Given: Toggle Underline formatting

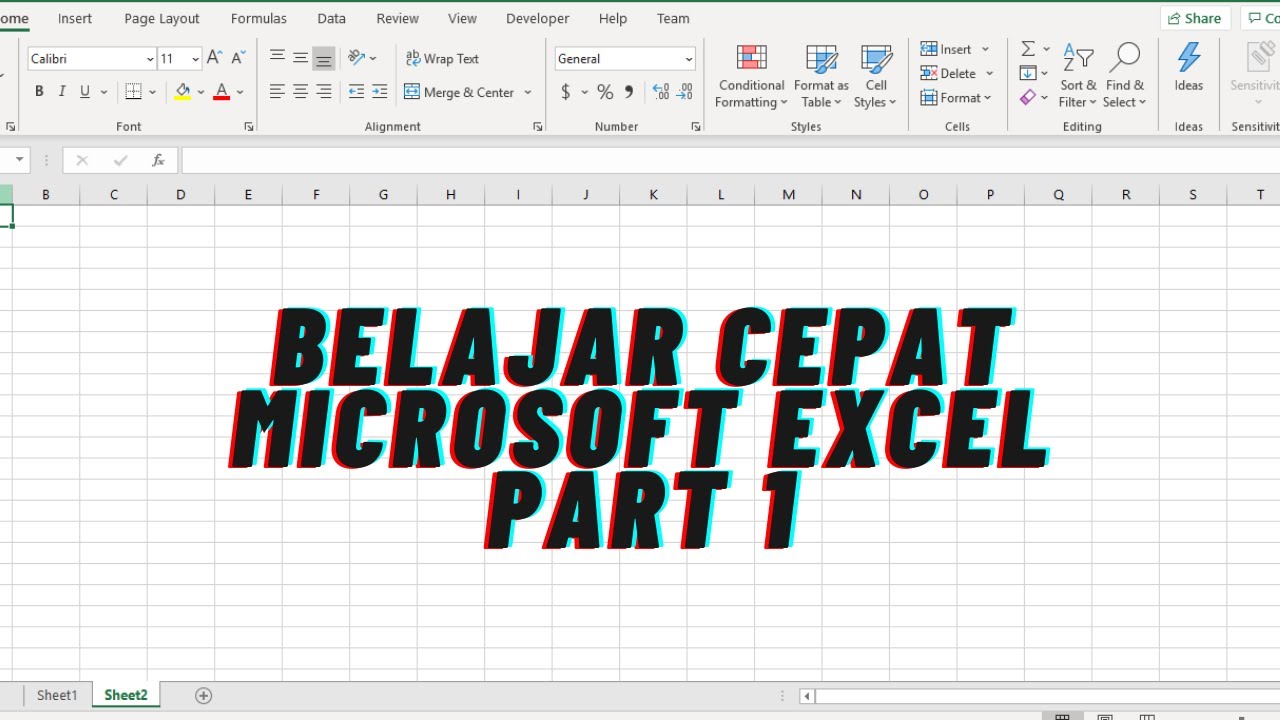Looking at the screenshot, I should [85, 92].
